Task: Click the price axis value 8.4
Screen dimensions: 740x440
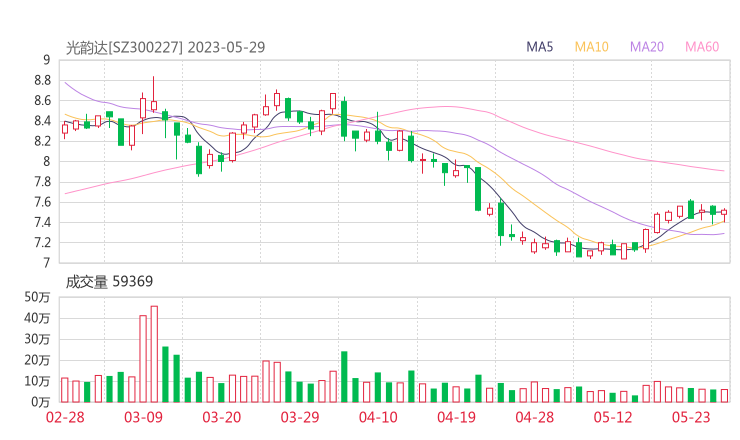Action: click(42, 121)
